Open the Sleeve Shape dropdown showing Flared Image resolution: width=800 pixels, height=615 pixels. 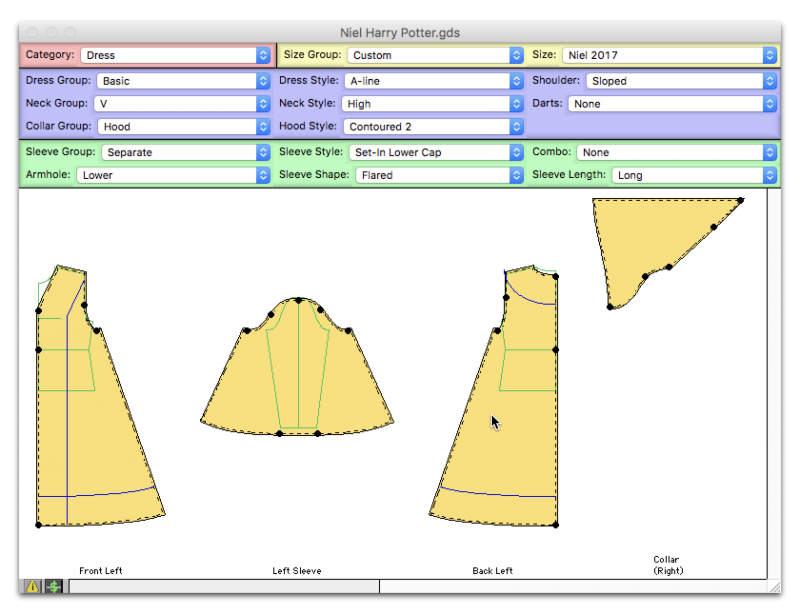(x=439, y=175)
